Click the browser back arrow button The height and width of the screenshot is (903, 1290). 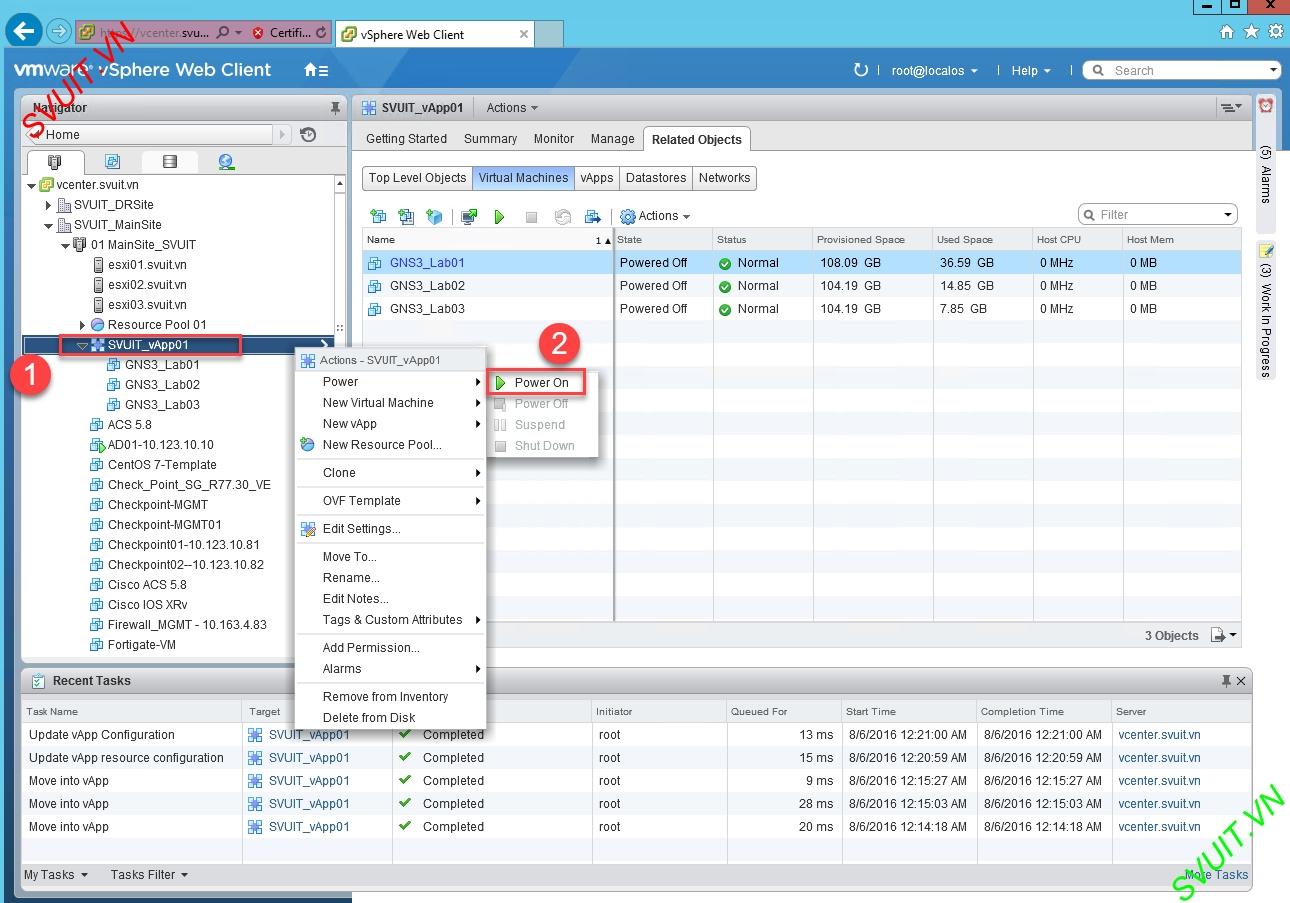click(x=24, y=31)
